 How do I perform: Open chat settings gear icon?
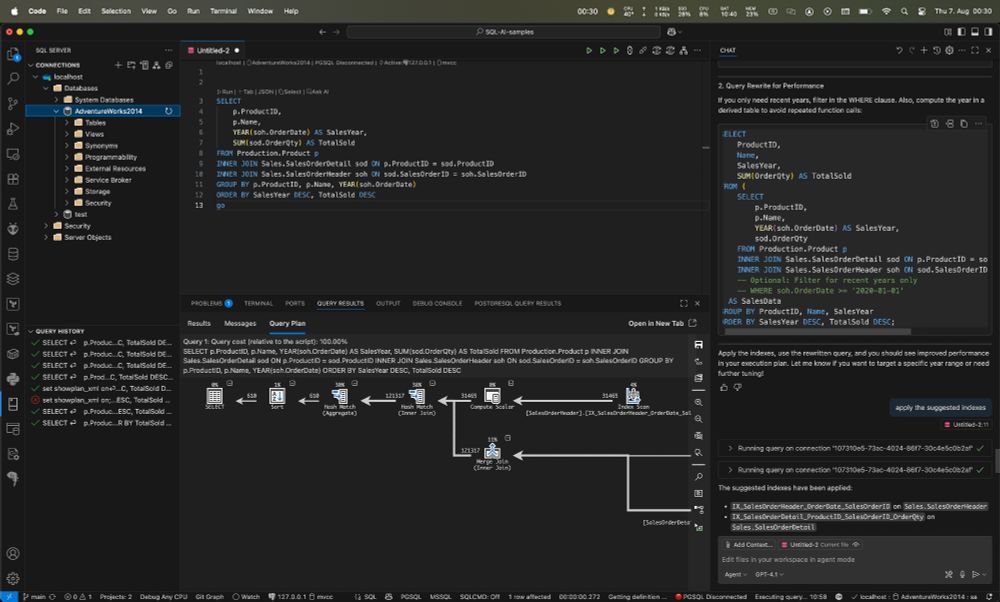coord(949,50)
